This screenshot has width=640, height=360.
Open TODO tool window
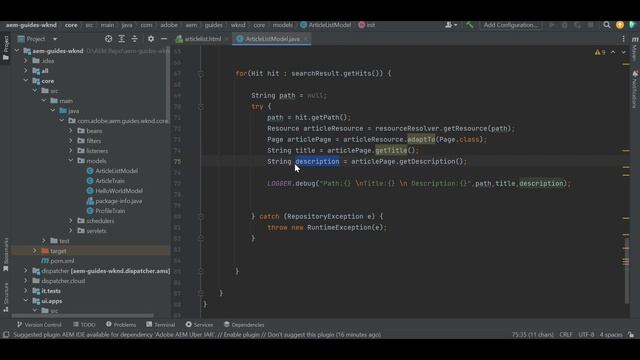tap(84, 325)
